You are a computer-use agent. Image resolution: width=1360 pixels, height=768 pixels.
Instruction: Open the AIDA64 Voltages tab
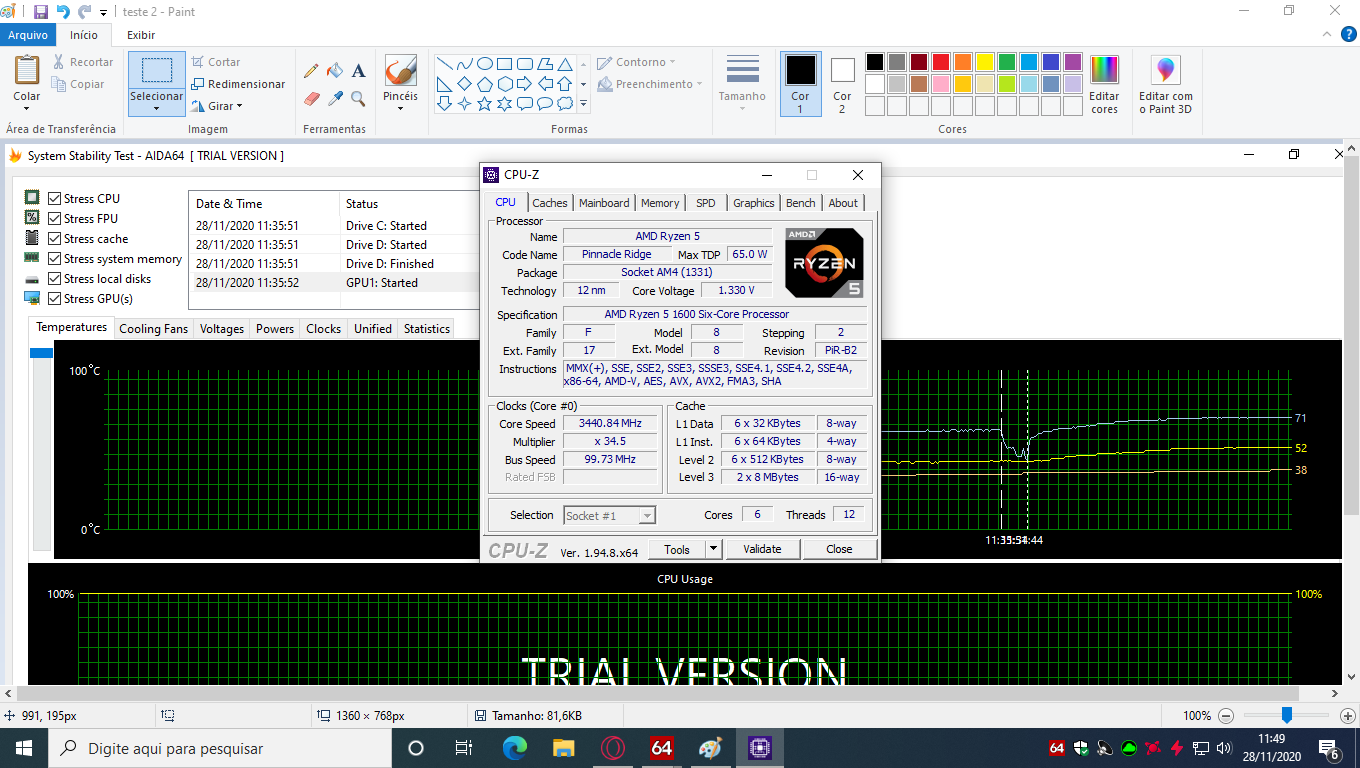[x=221, y=329]
